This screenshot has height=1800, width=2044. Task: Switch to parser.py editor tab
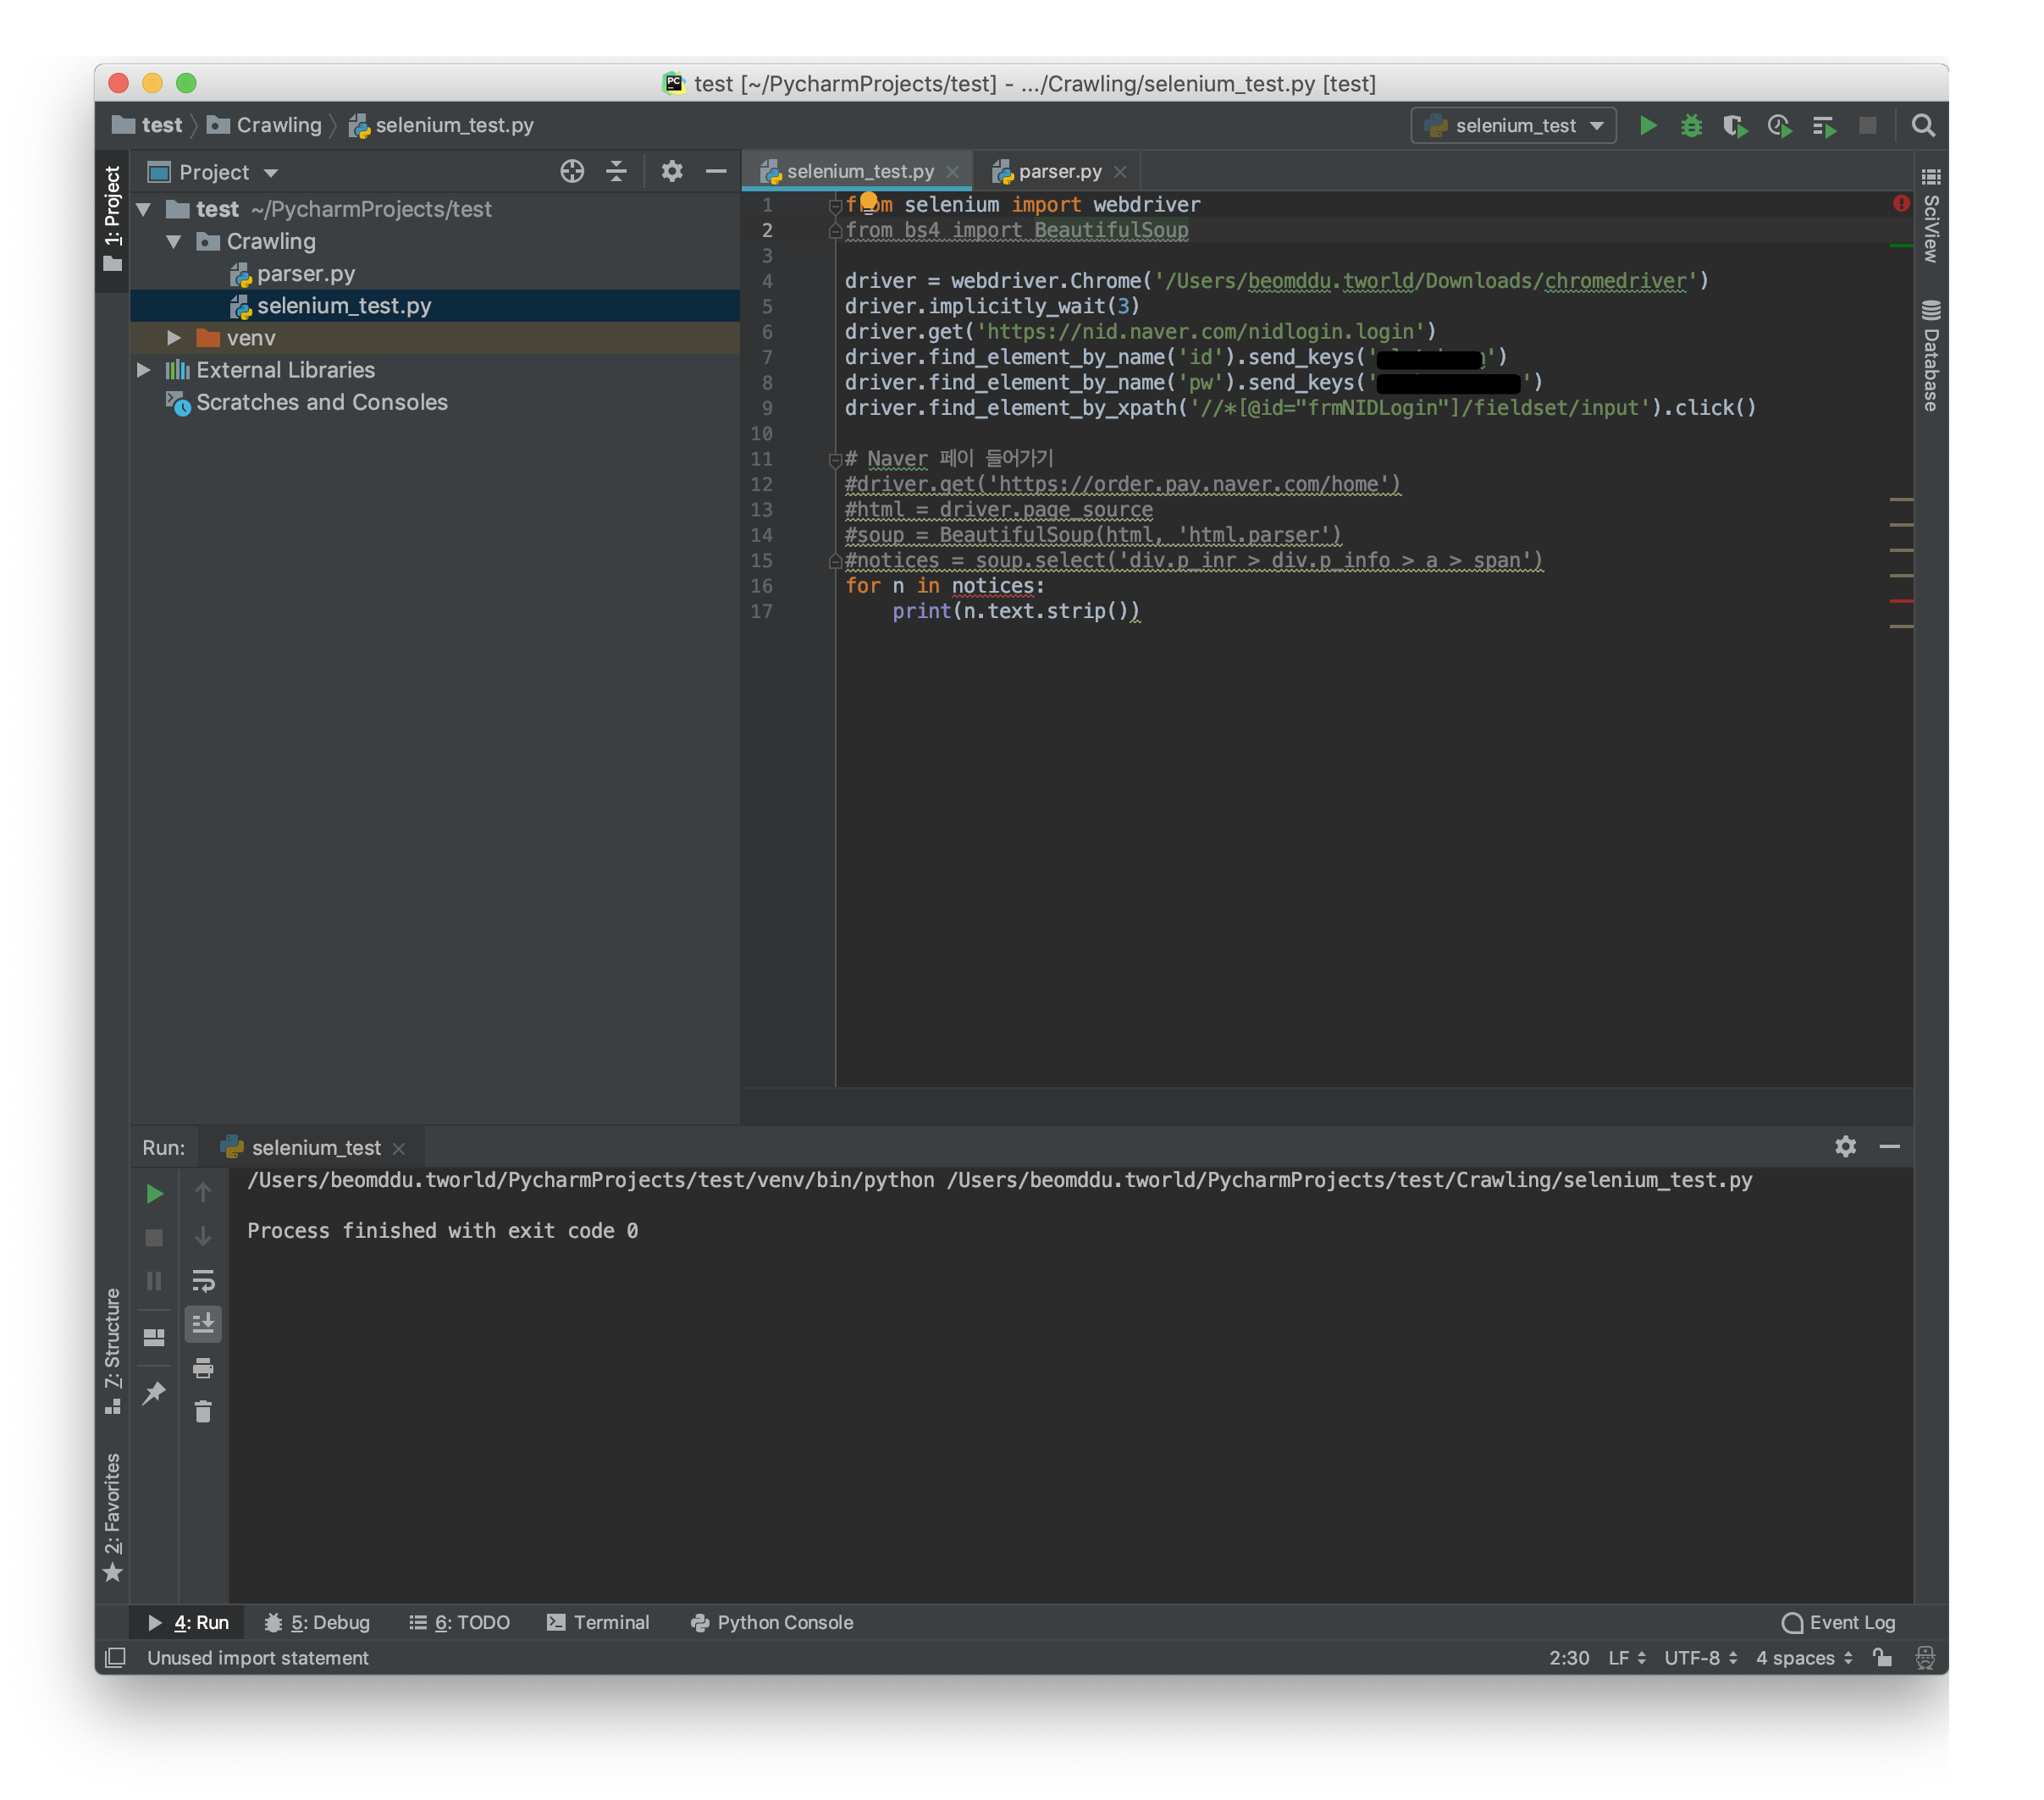(x=1059, y=171)
